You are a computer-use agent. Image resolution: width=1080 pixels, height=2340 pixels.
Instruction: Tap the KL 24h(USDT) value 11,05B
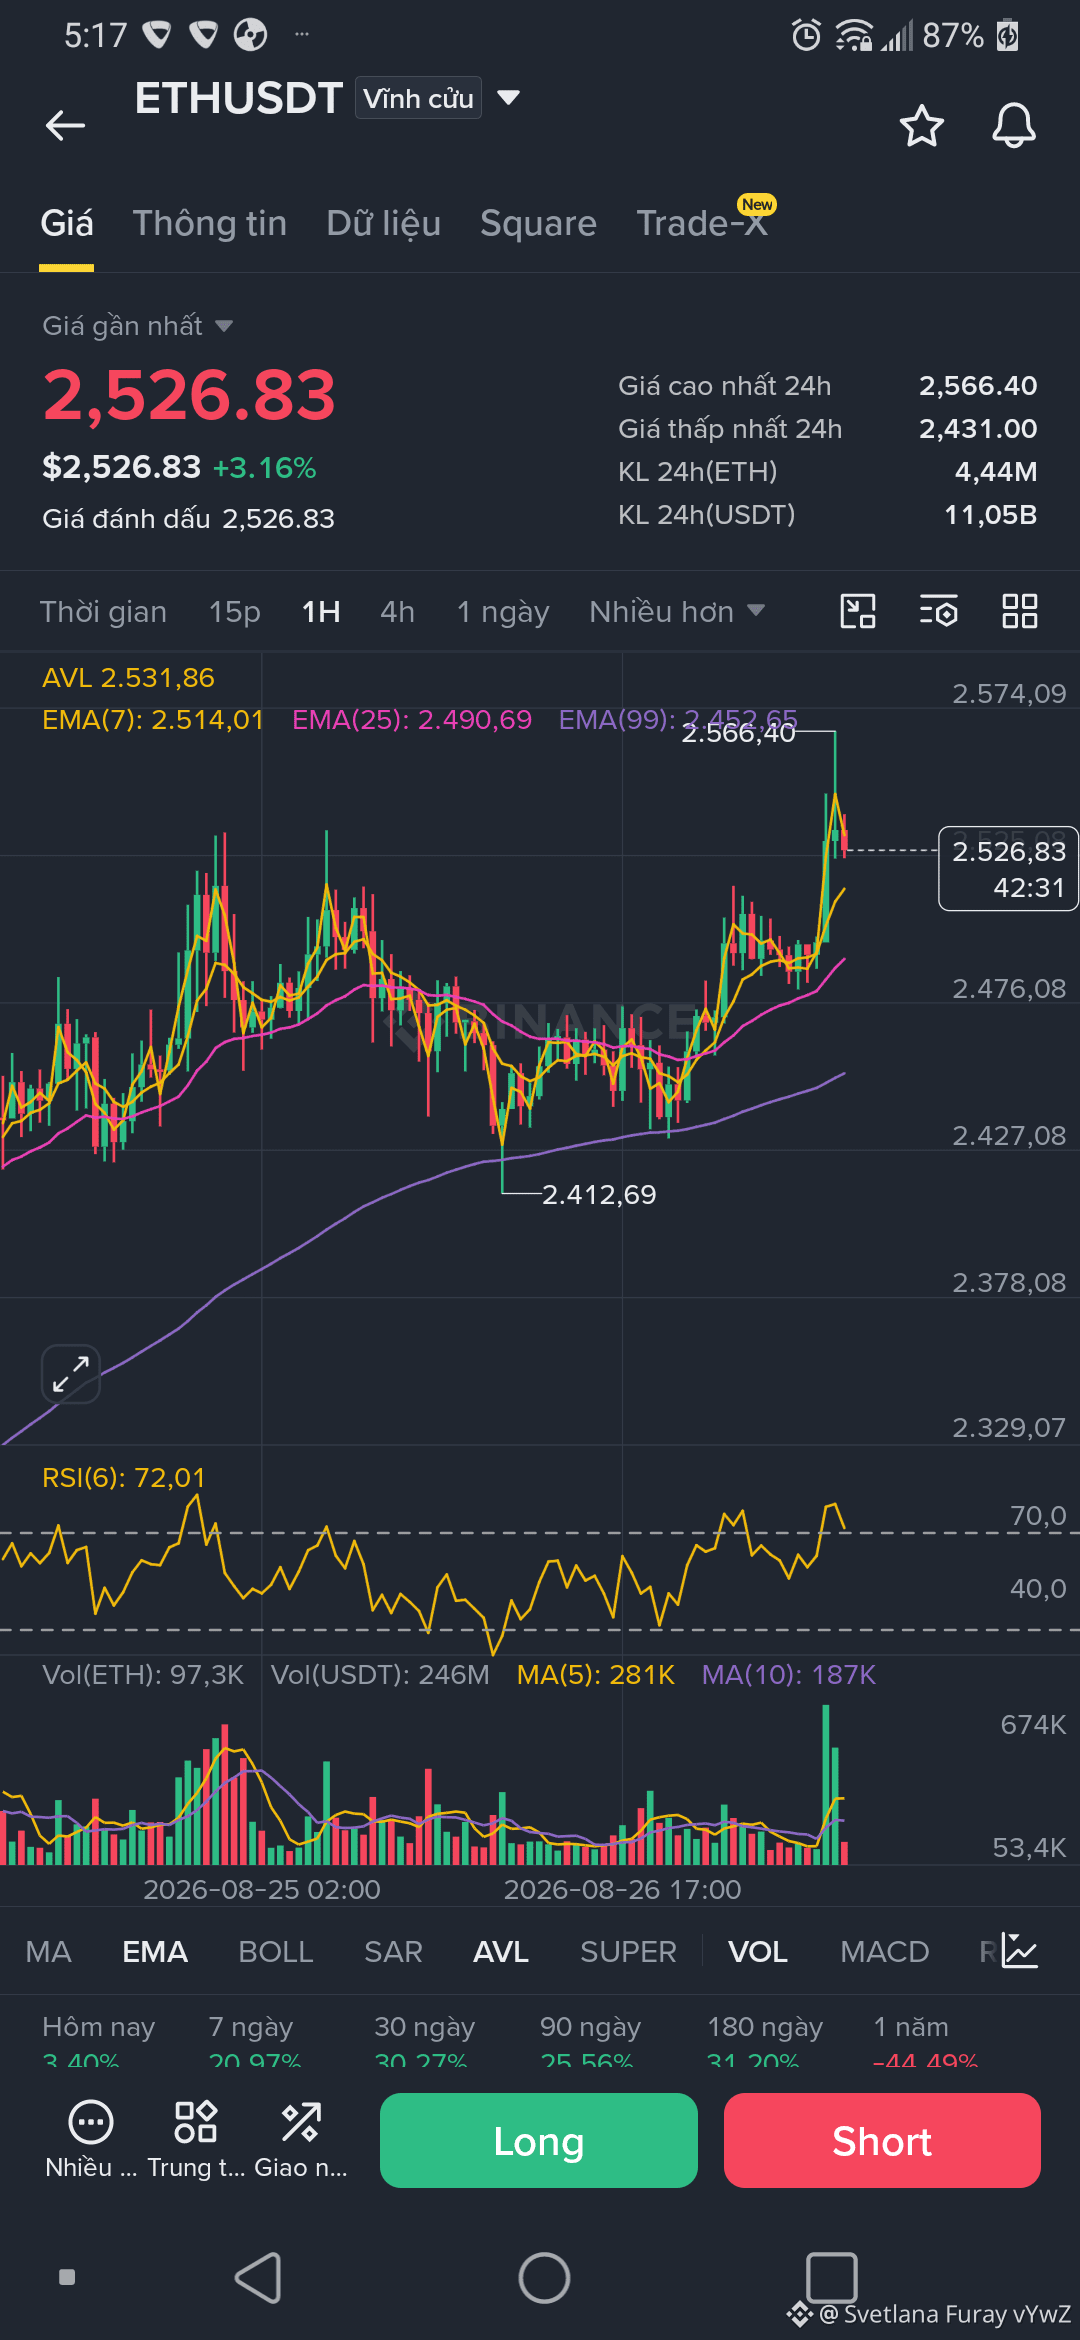click(991, 515)
